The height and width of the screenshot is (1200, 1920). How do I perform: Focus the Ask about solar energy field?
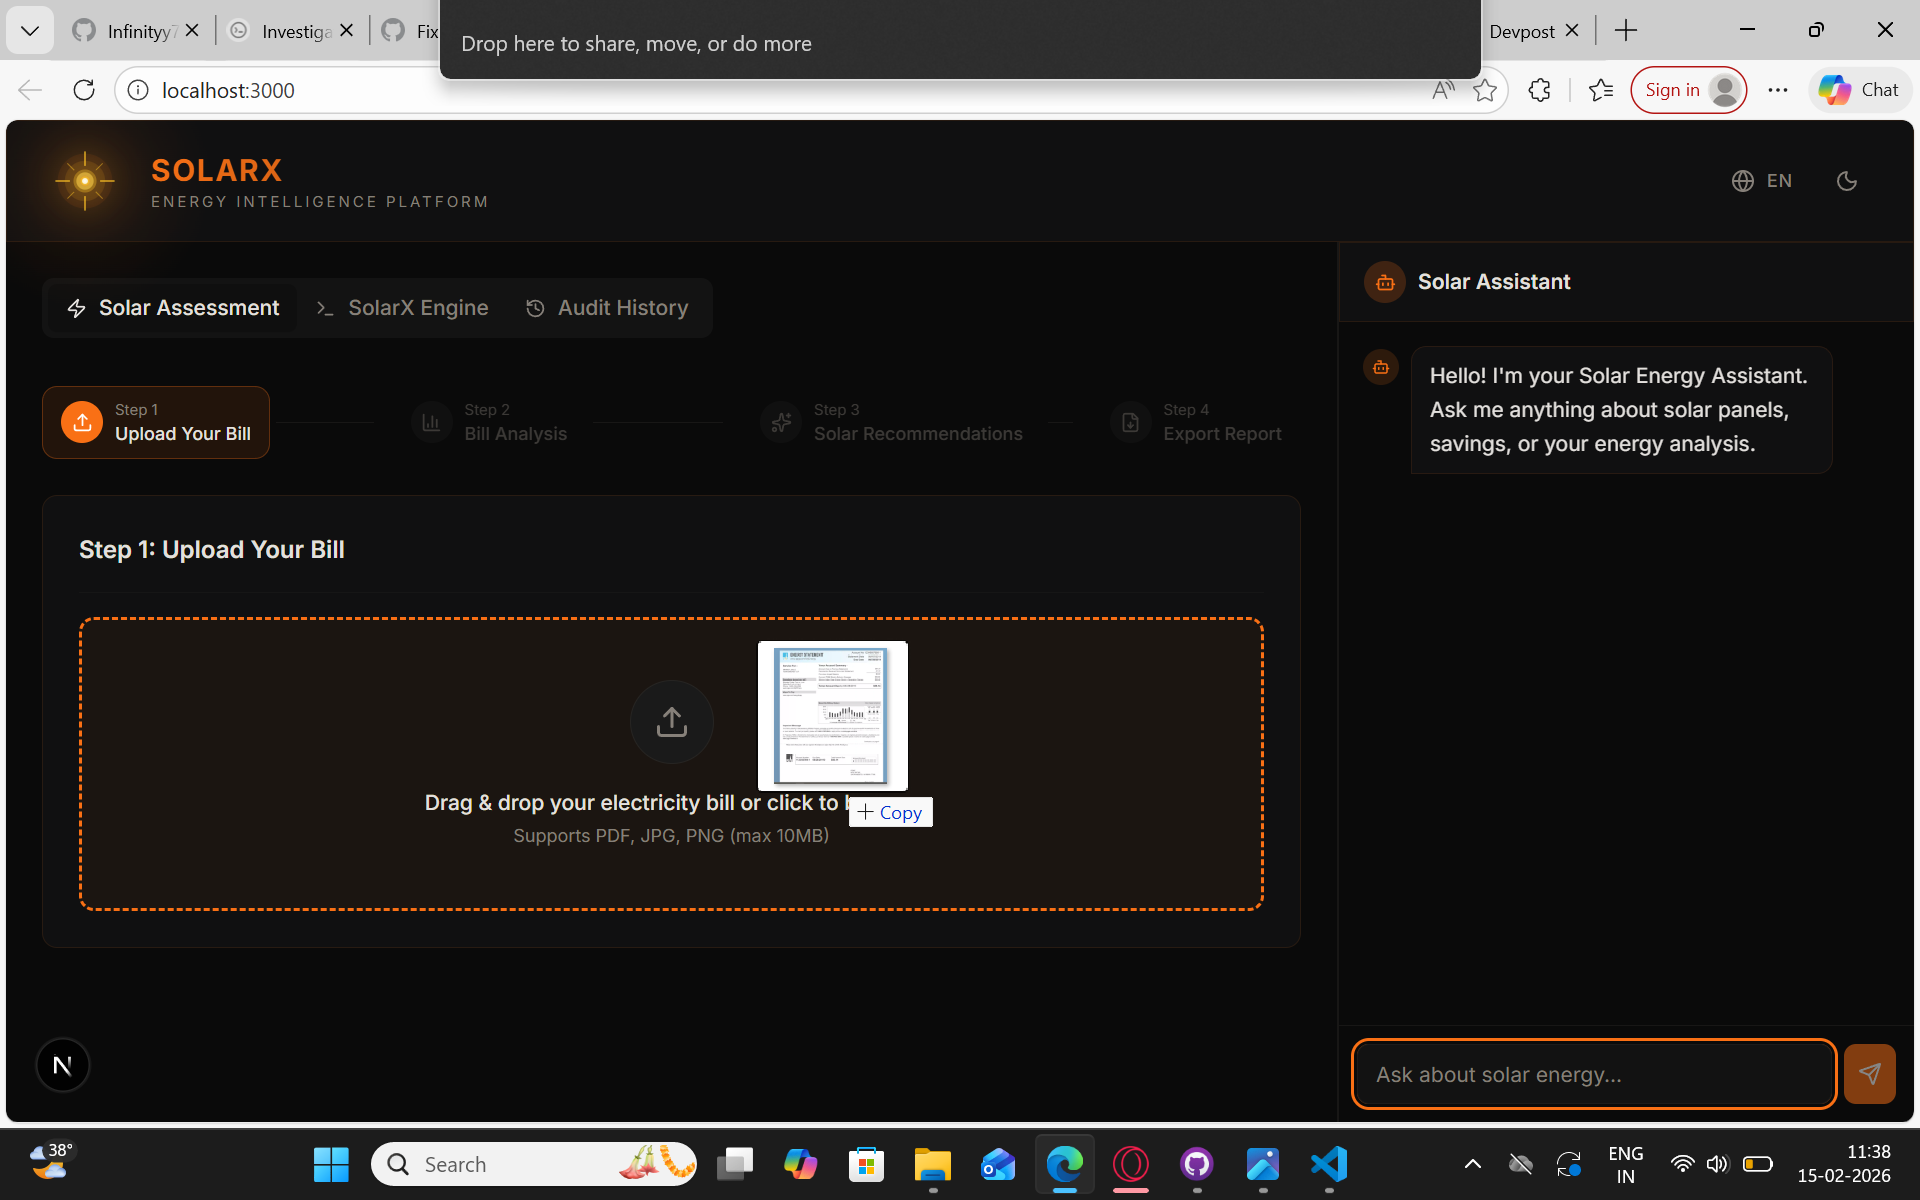[x=1592, y=1074]
